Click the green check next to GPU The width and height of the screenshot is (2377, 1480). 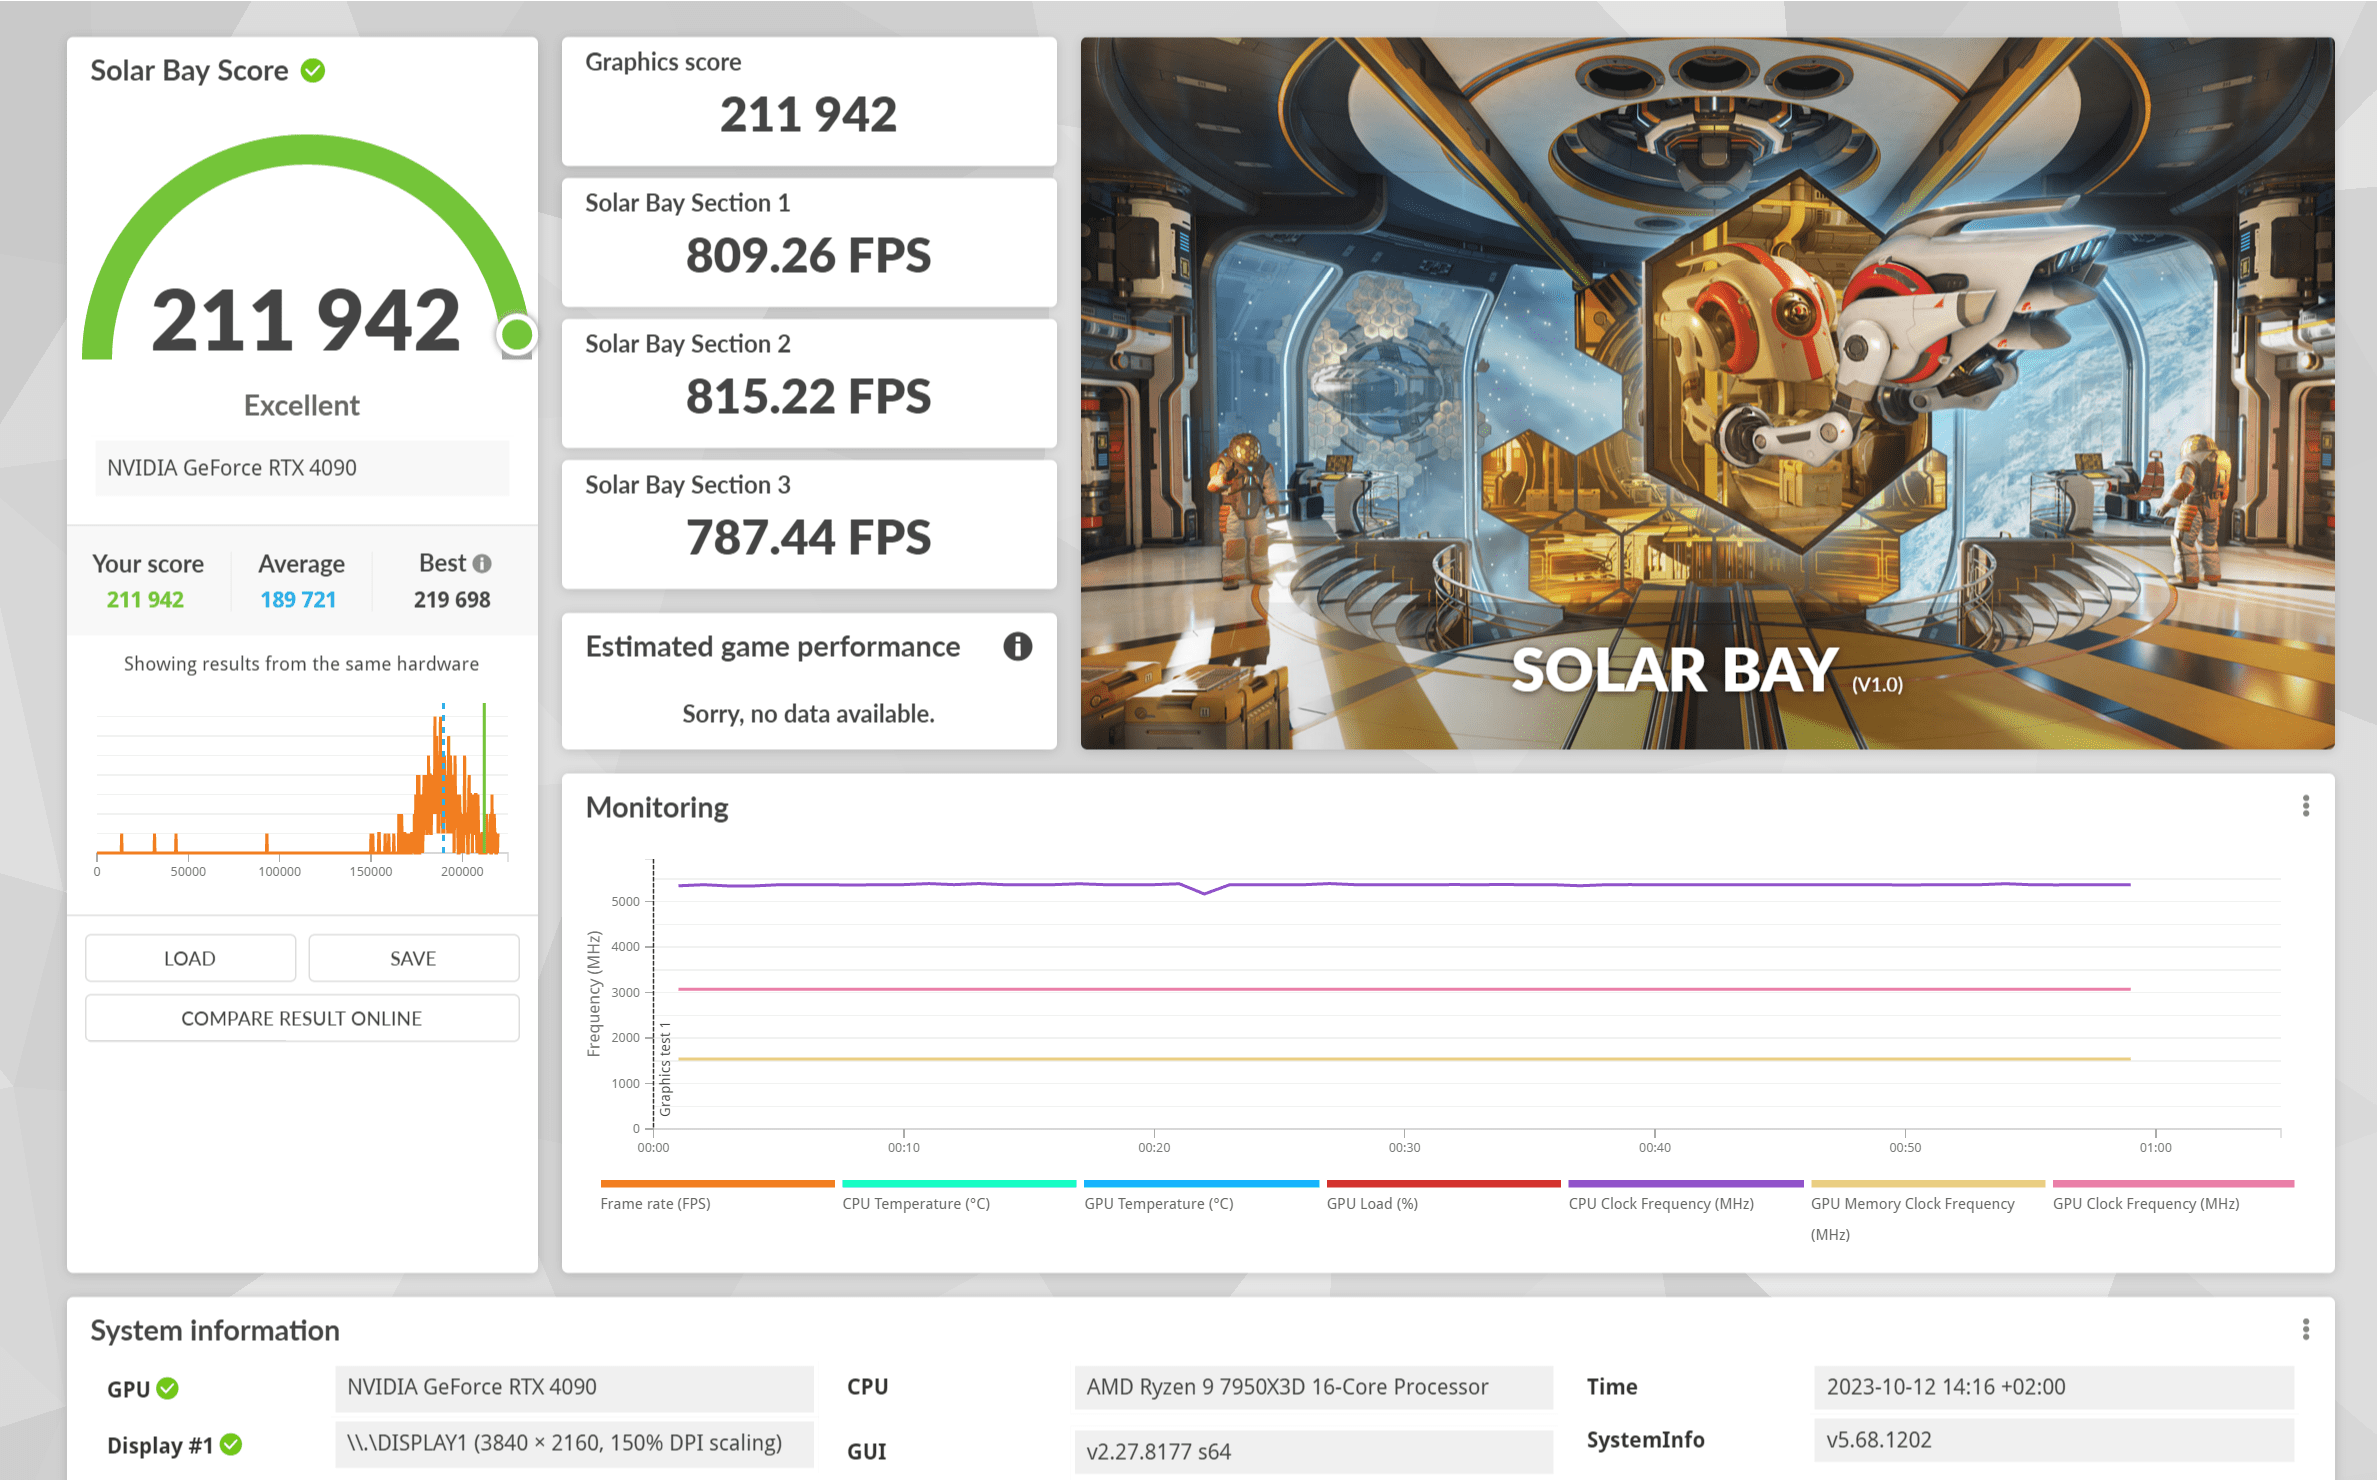coord(168,1388)
